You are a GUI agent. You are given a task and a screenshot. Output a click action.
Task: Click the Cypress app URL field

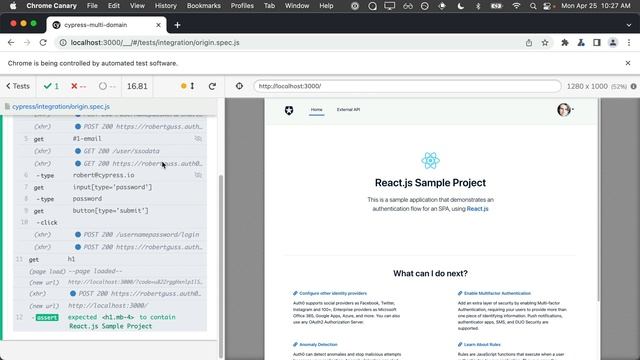[x=407, y=86]
